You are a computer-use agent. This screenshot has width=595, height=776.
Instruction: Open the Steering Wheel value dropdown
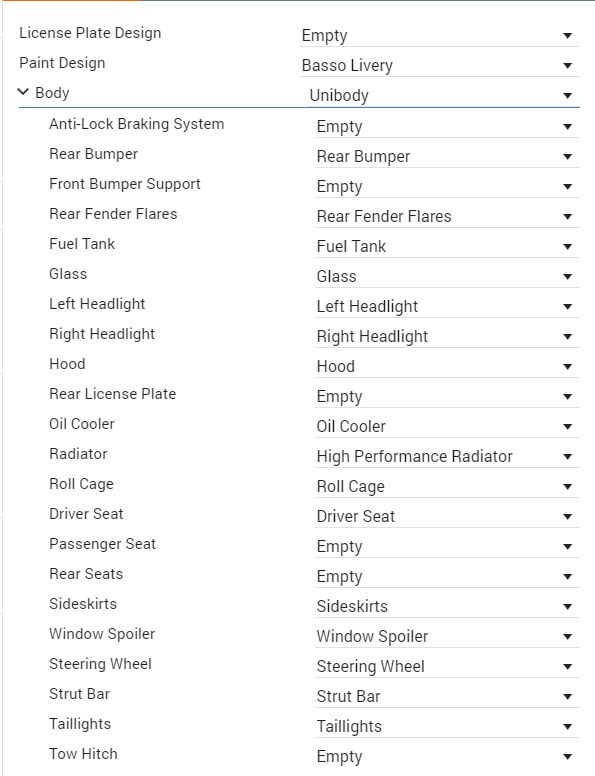(447, 666)
